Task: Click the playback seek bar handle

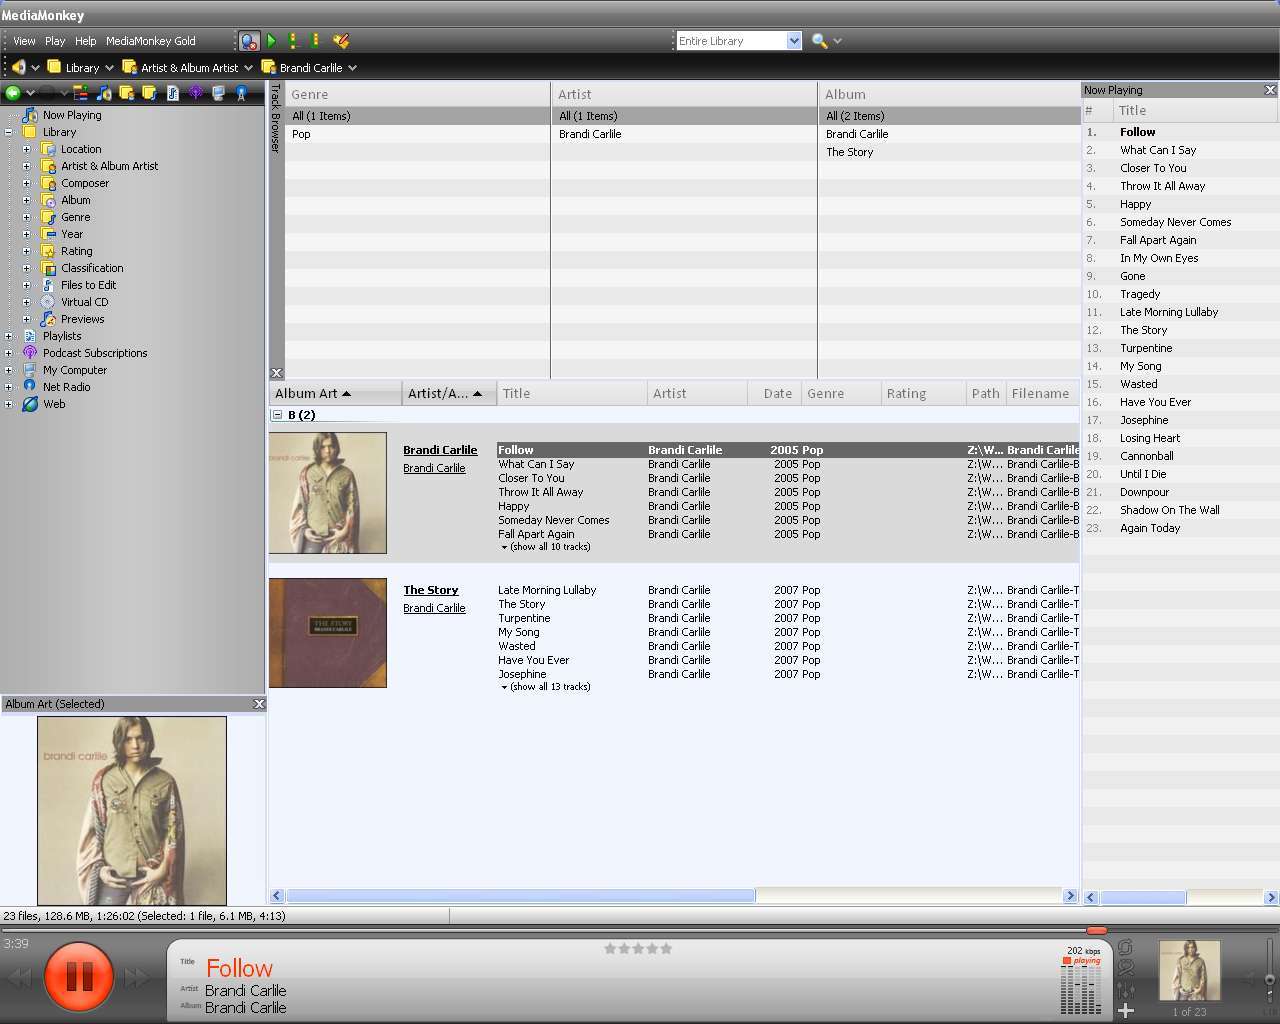Action: (1096, 930)
